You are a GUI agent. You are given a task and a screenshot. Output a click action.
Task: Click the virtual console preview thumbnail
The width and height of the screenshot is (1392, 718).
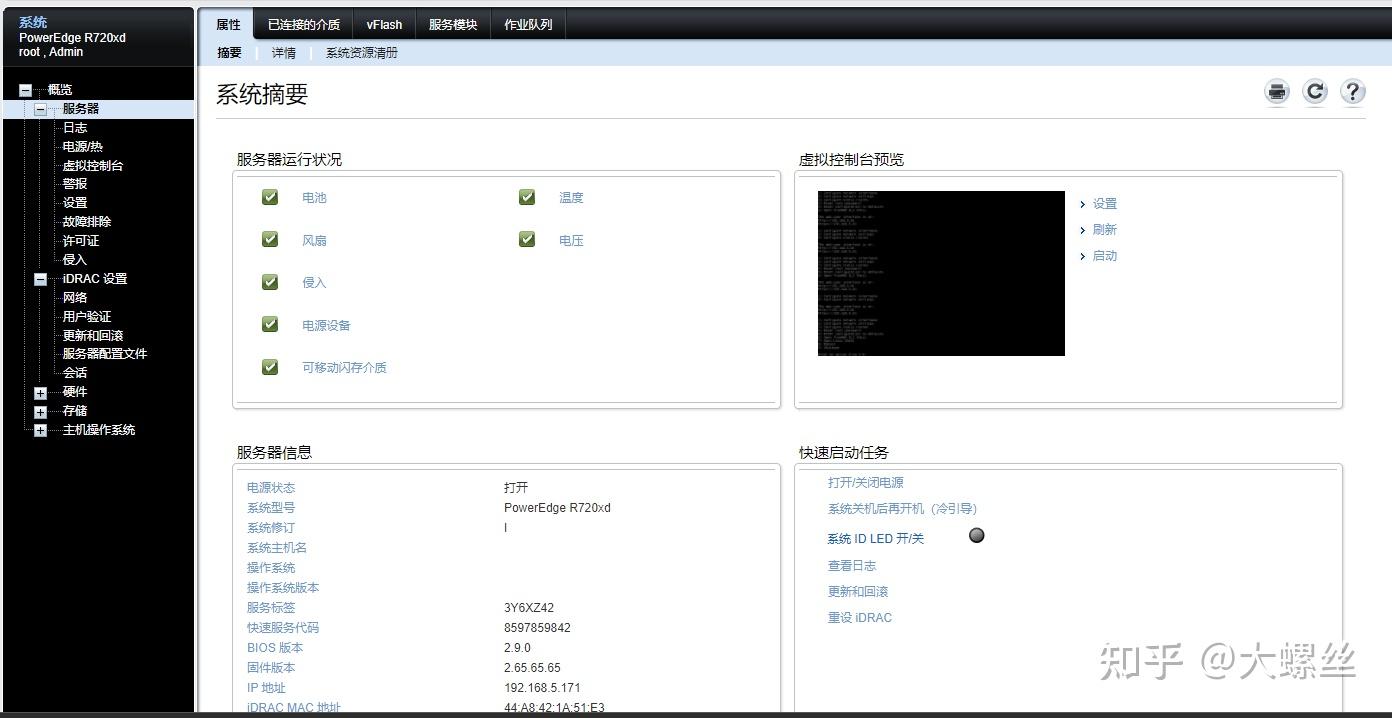[x=941, y=273]
